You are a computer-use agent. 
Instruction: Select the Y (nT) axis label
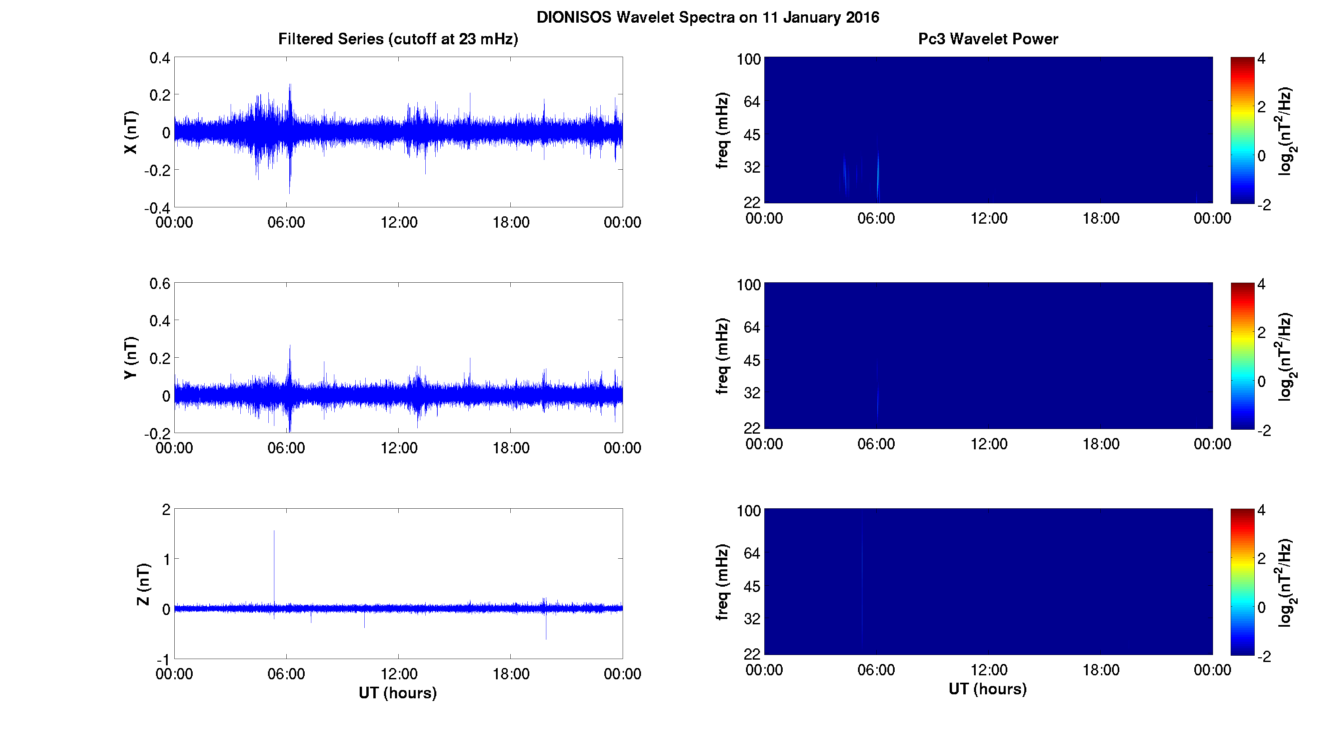(x=130, y=359)
